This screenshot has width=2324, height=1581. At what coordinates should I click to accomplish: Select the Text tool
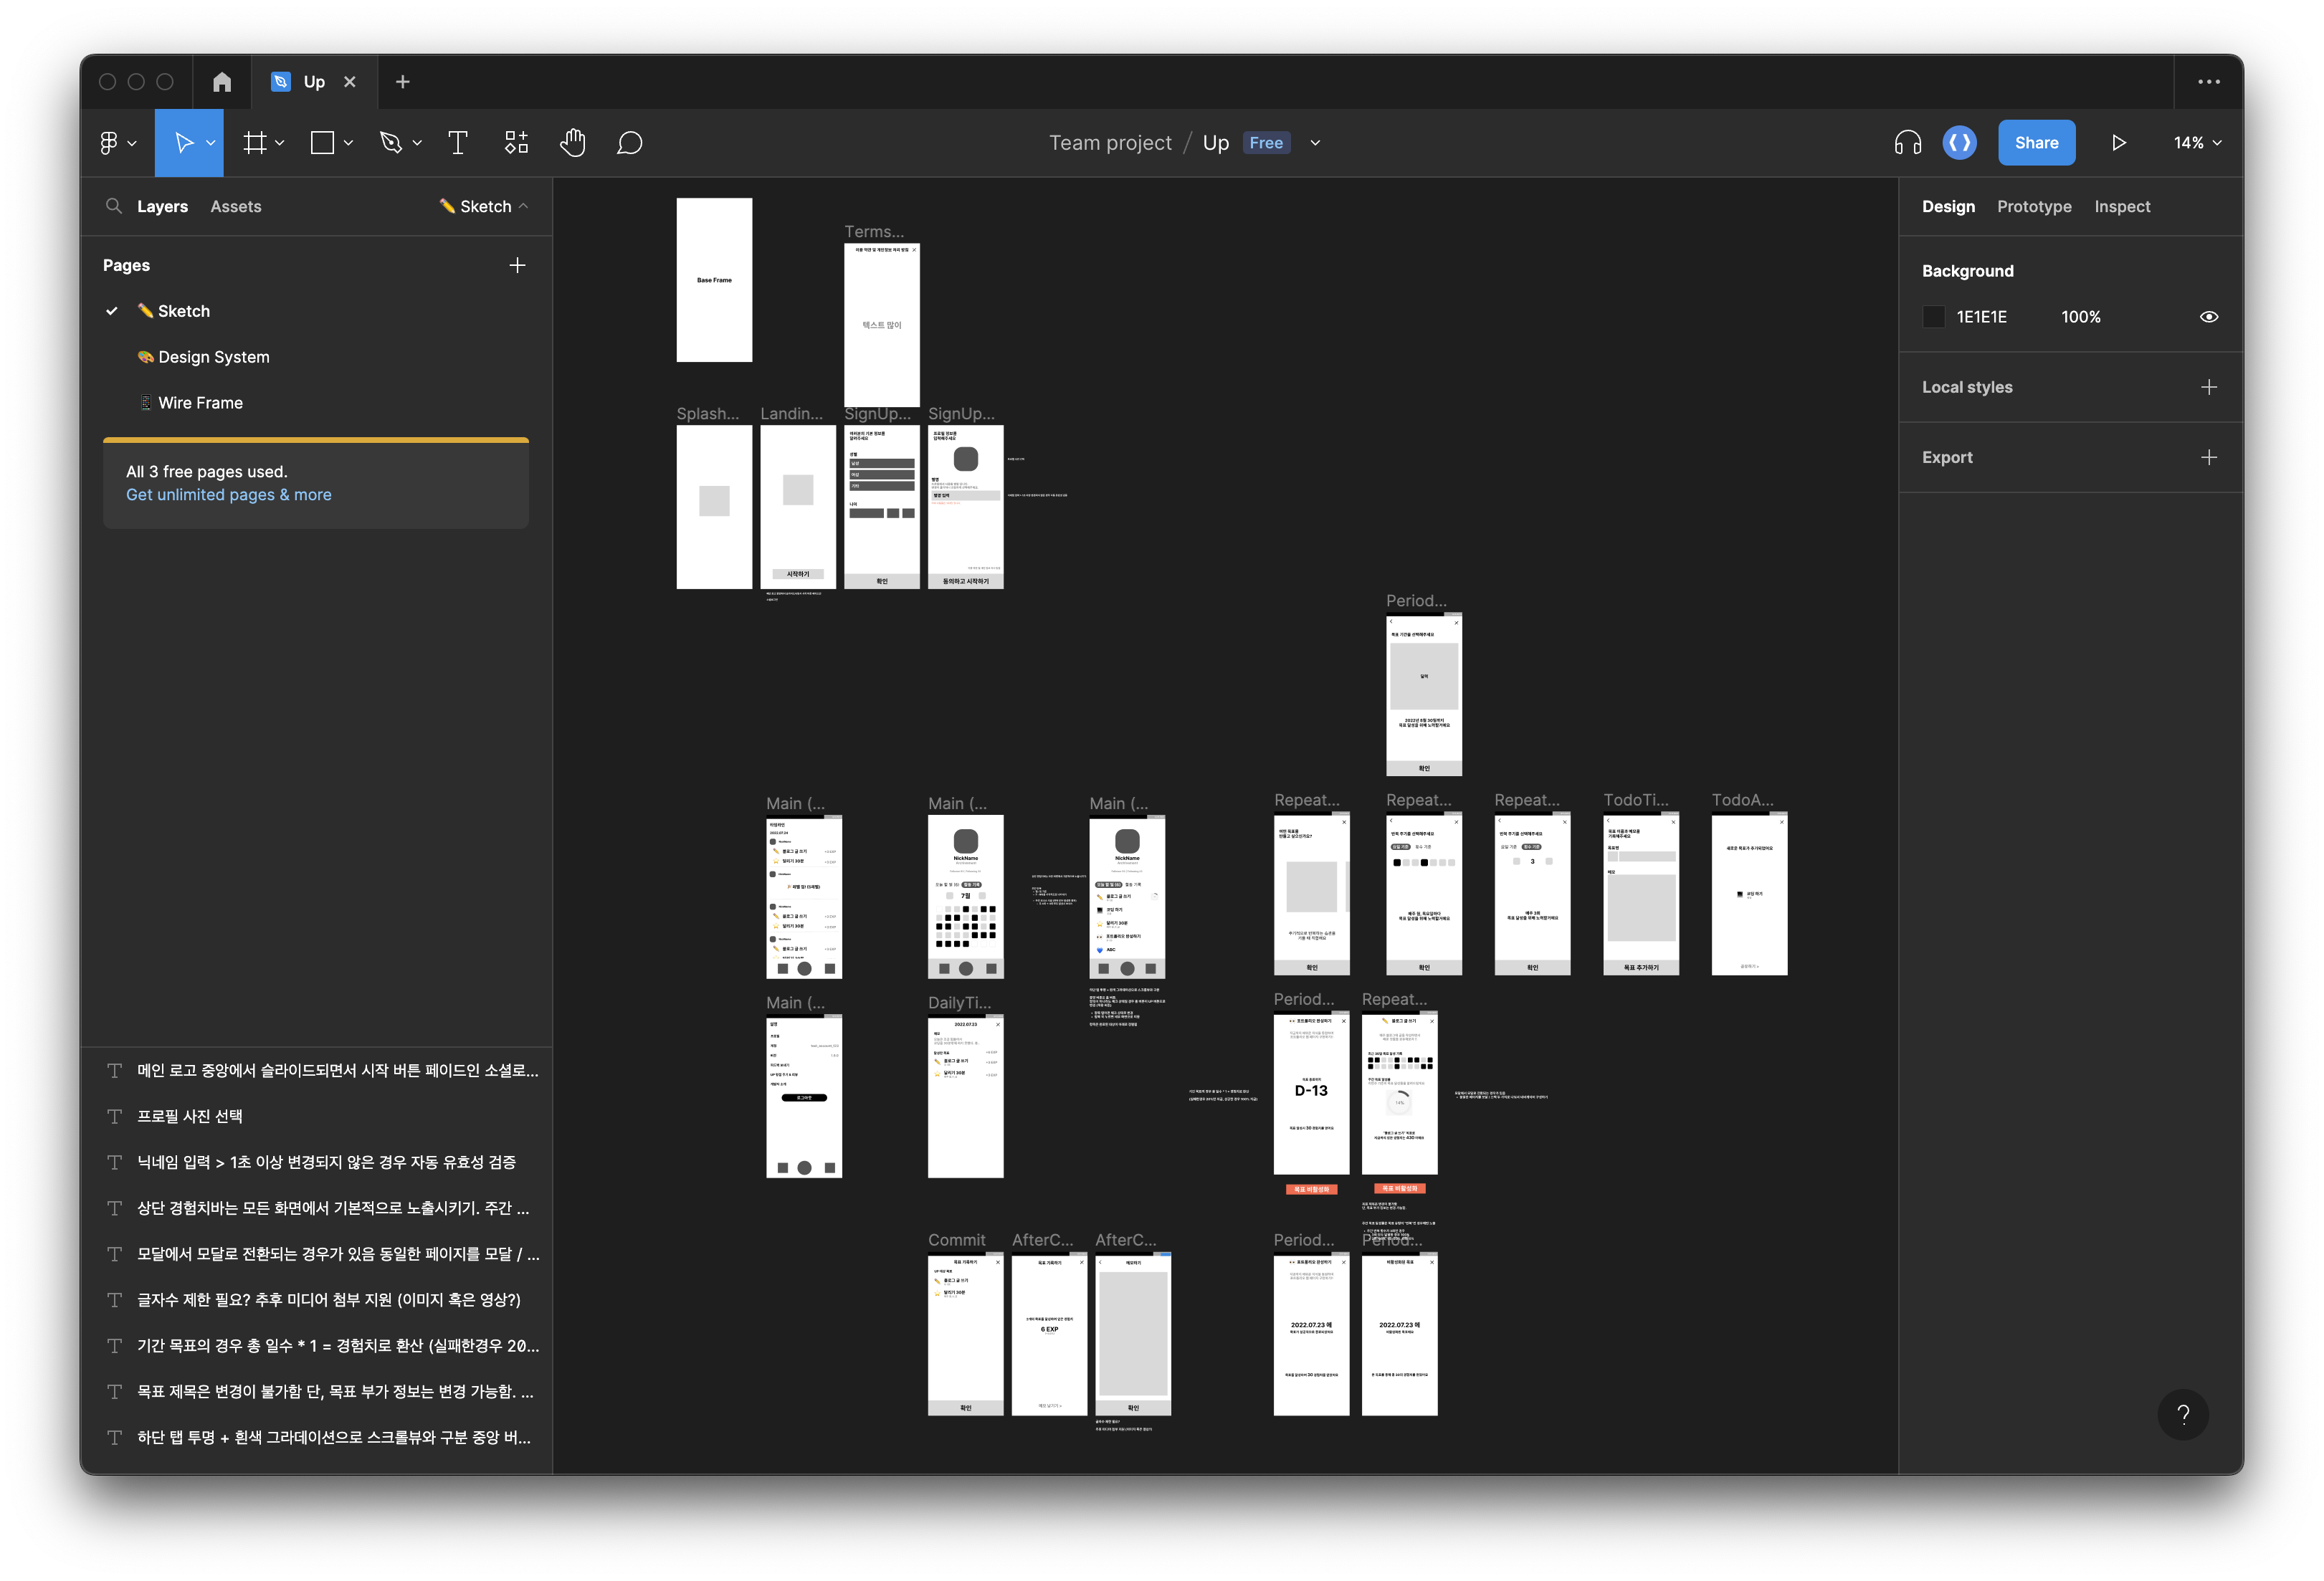457,143
